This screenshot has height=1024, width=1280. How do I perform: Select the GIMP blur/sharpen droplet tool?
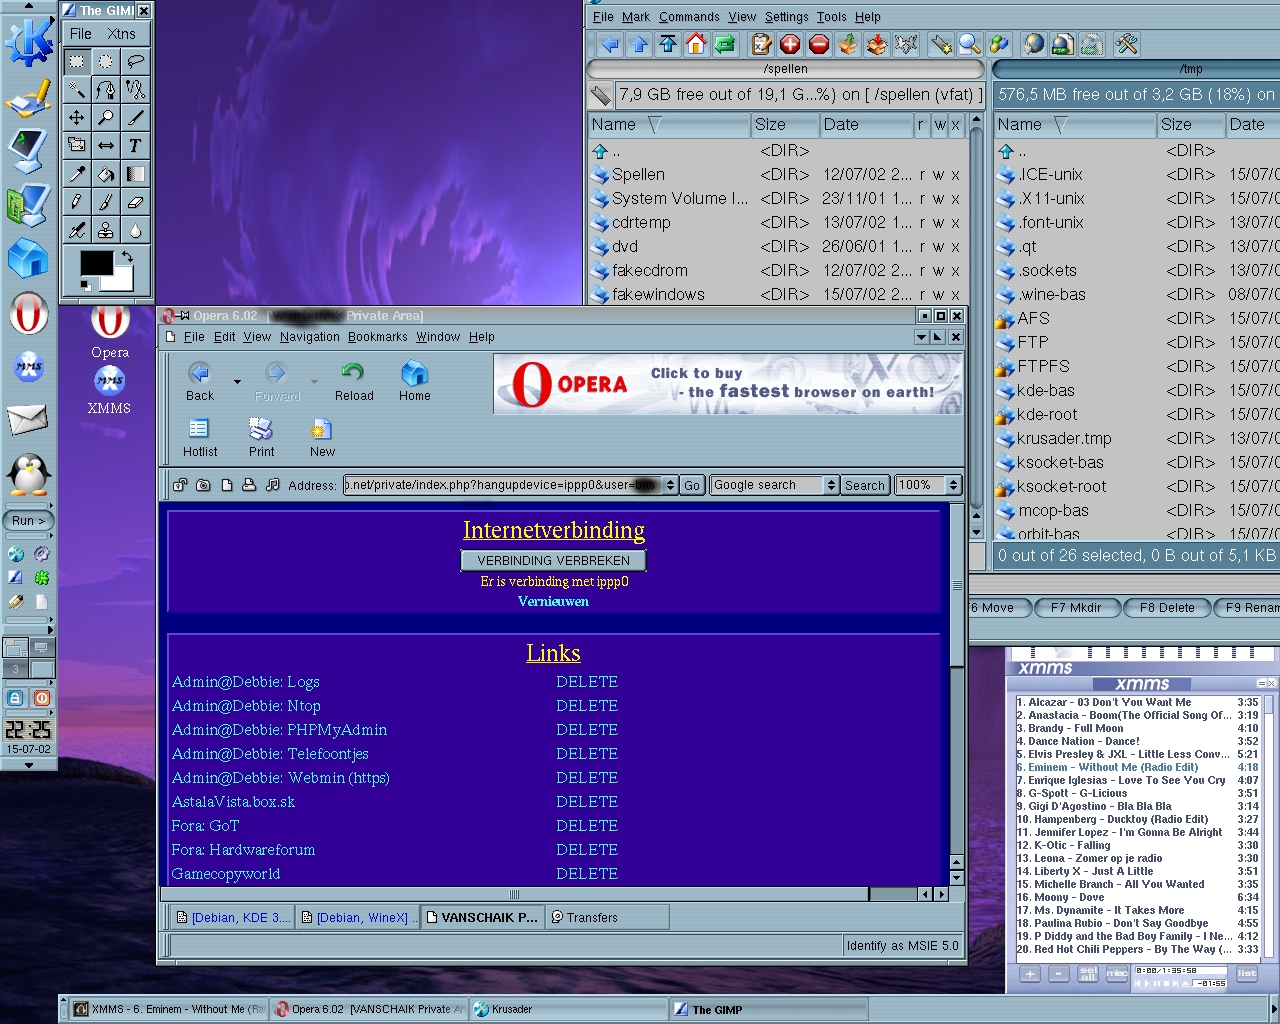135,229
